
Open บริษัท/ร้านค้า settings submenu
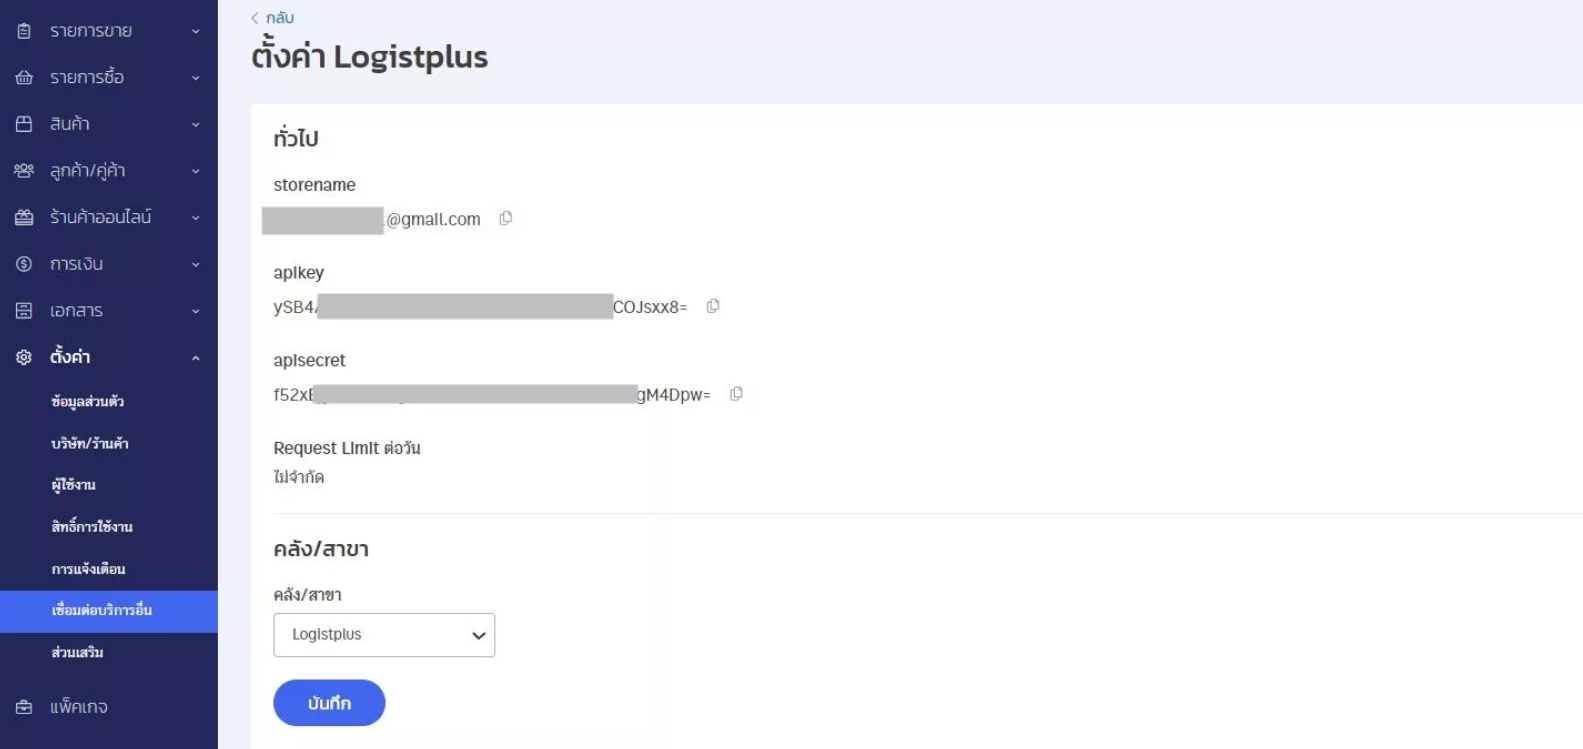point(90,444)
